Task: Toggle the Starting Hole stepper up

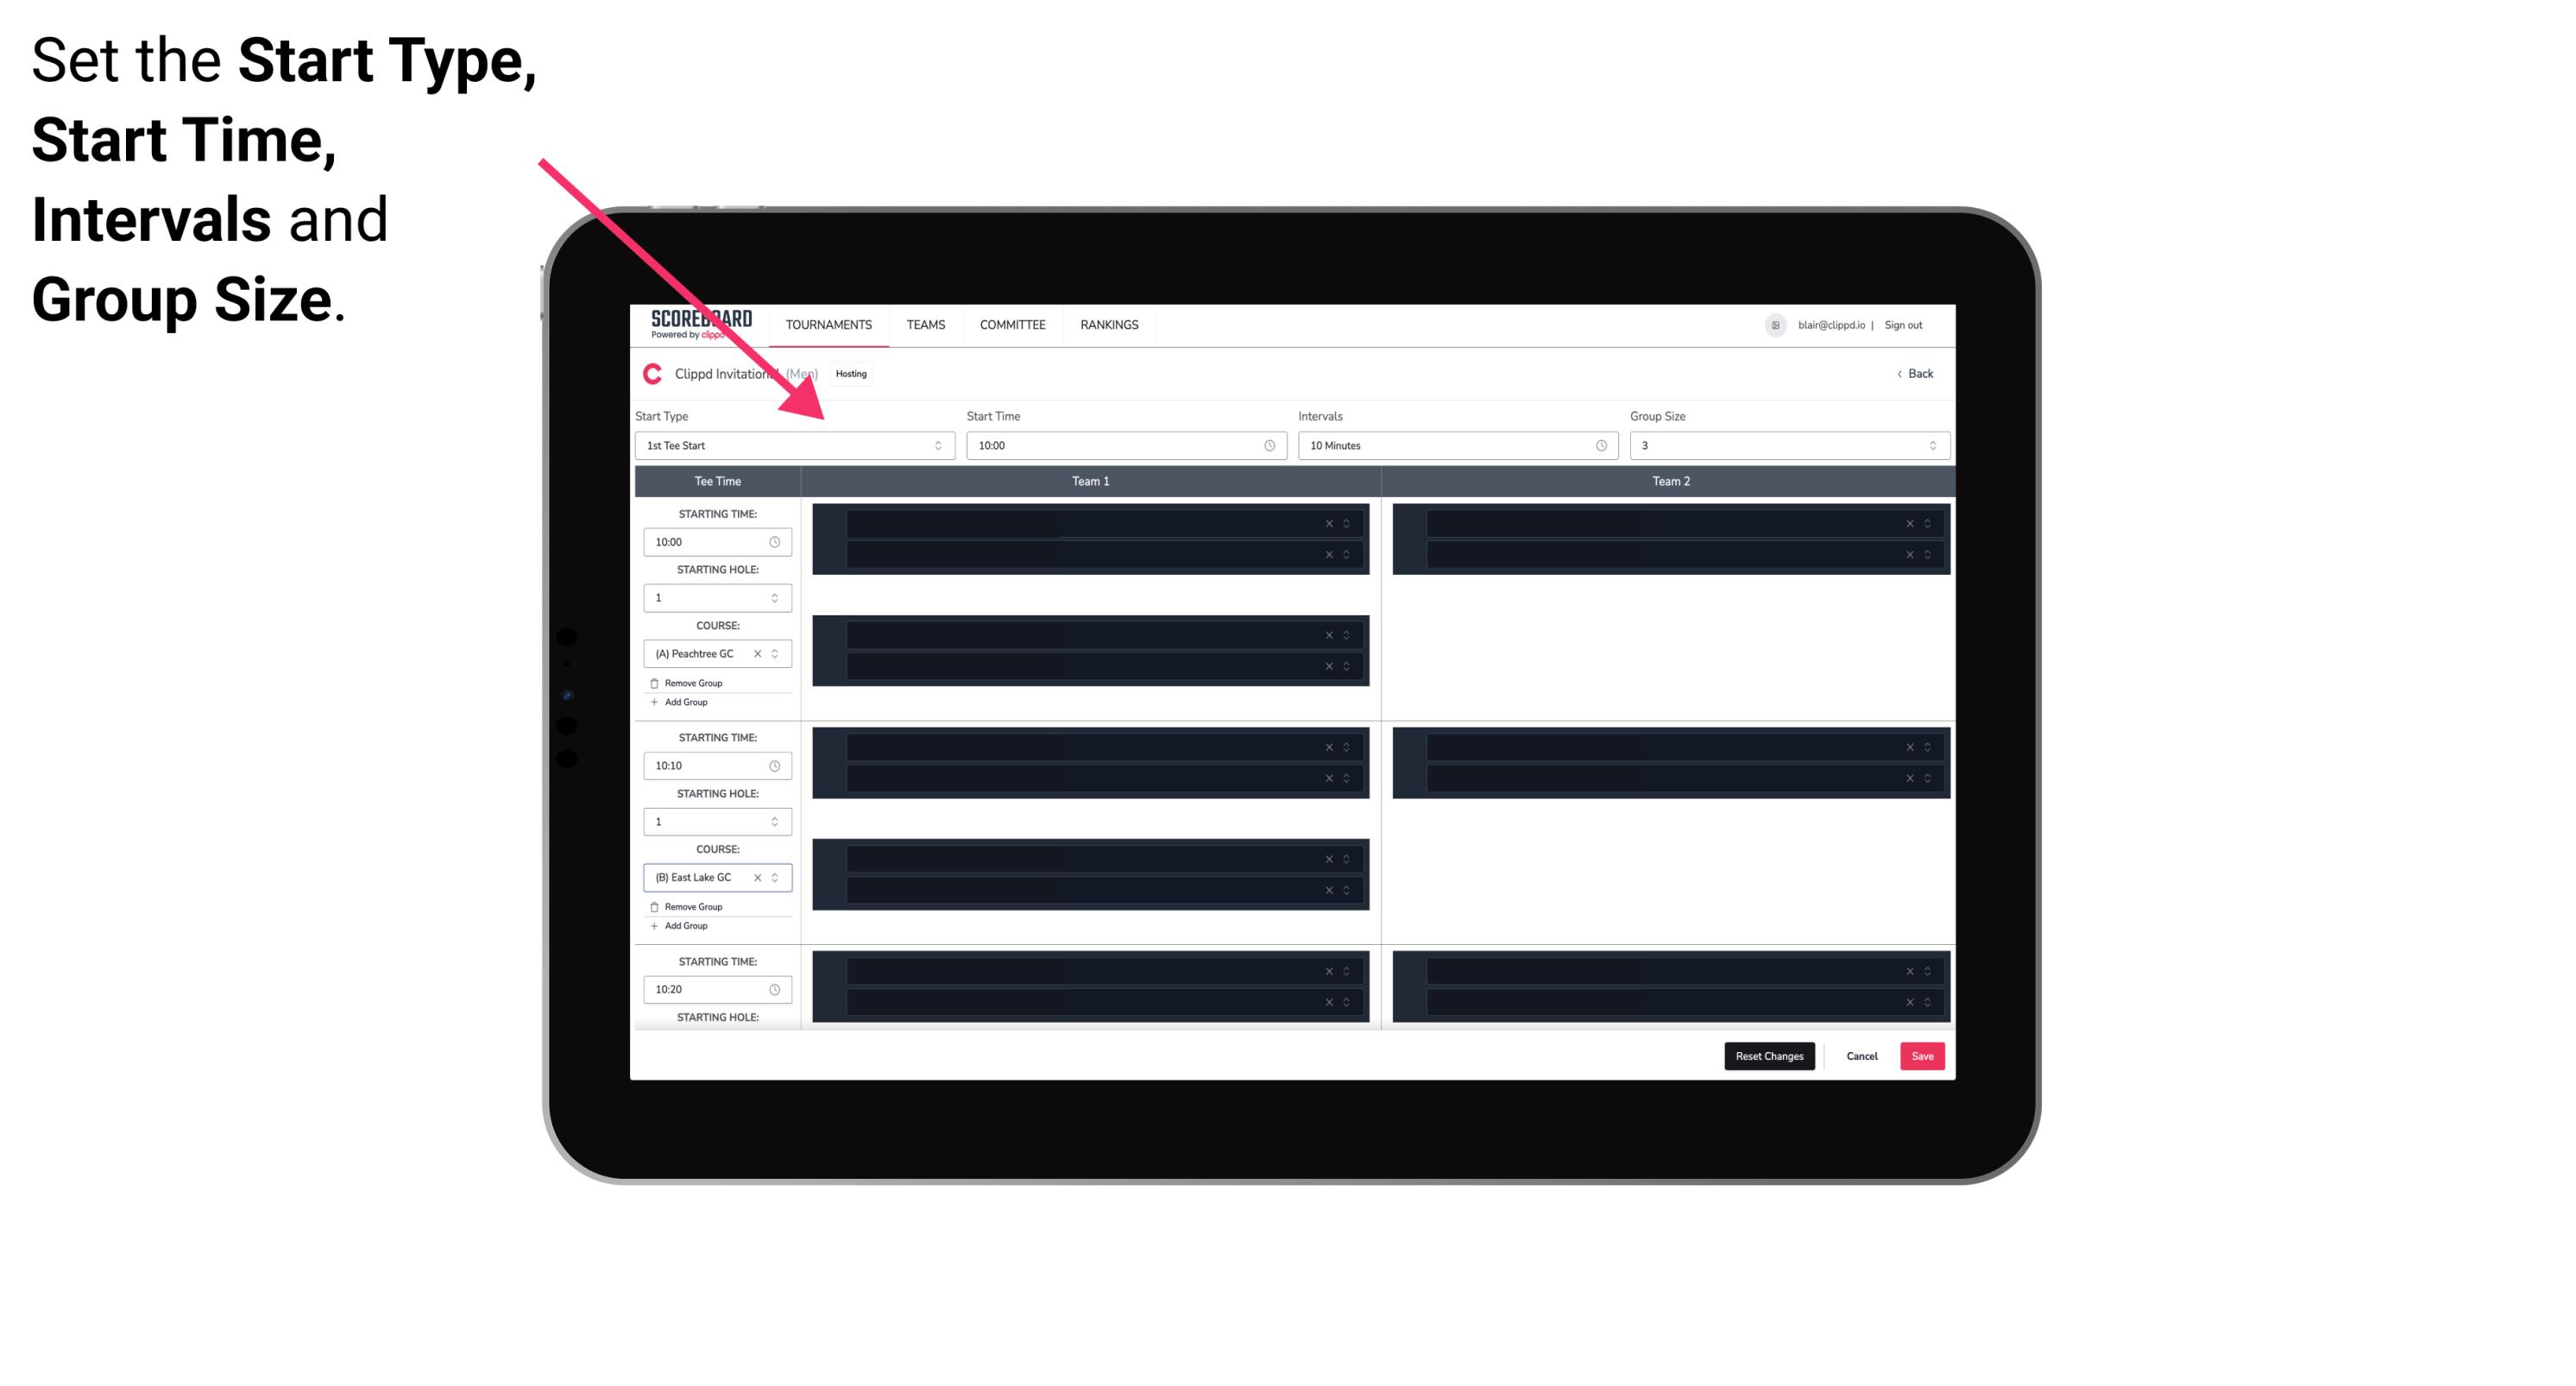Action: point(774,592)
